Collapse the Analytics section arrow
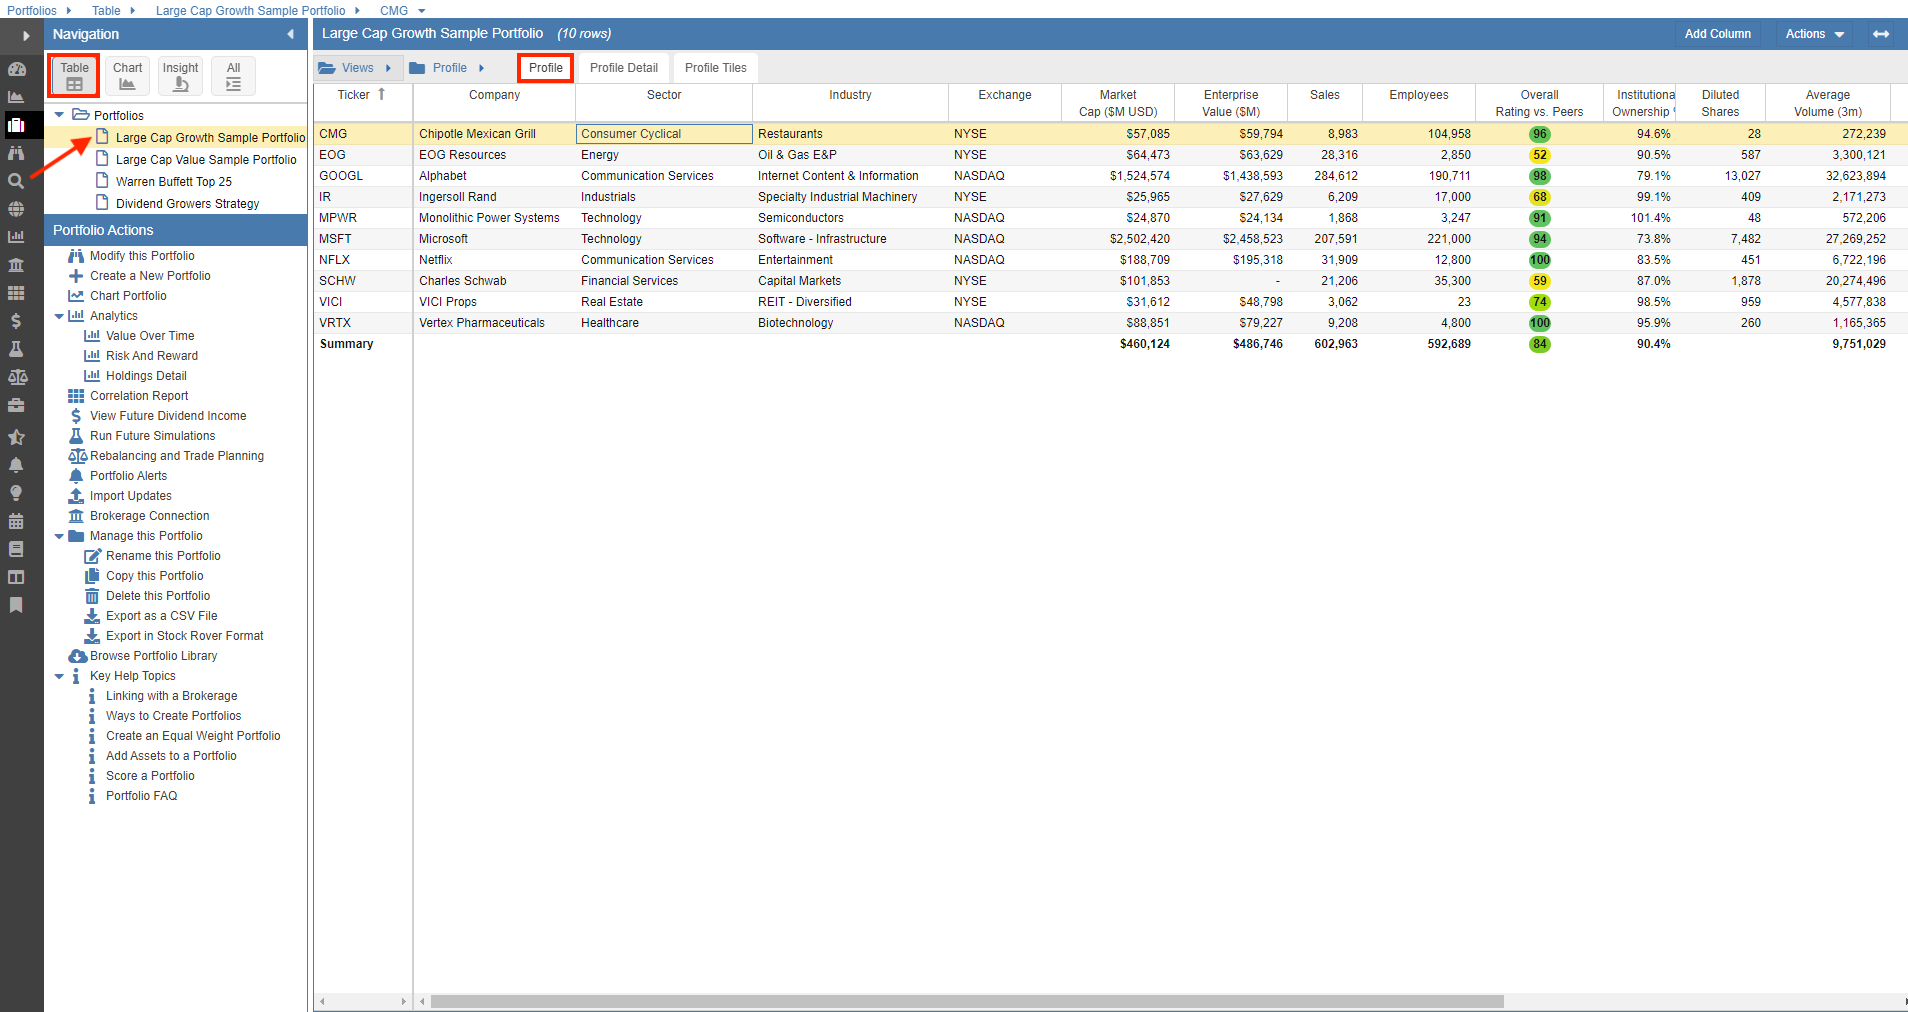This screenshot has width=1908, height=1012. point(59,316)
